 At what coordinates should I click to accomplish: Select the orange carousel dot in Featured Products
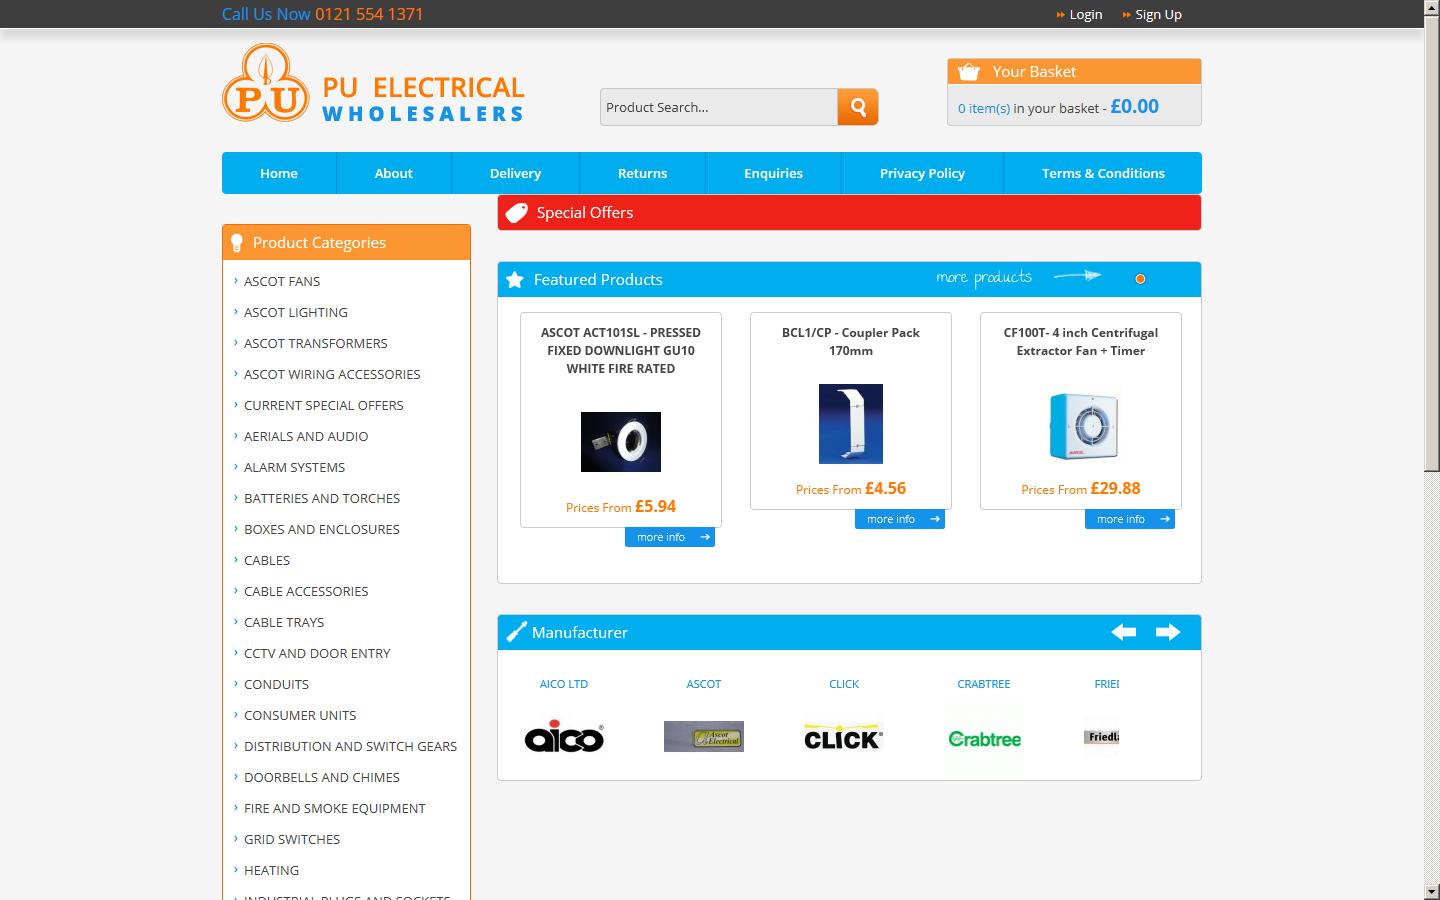[x=1140, y=279]
